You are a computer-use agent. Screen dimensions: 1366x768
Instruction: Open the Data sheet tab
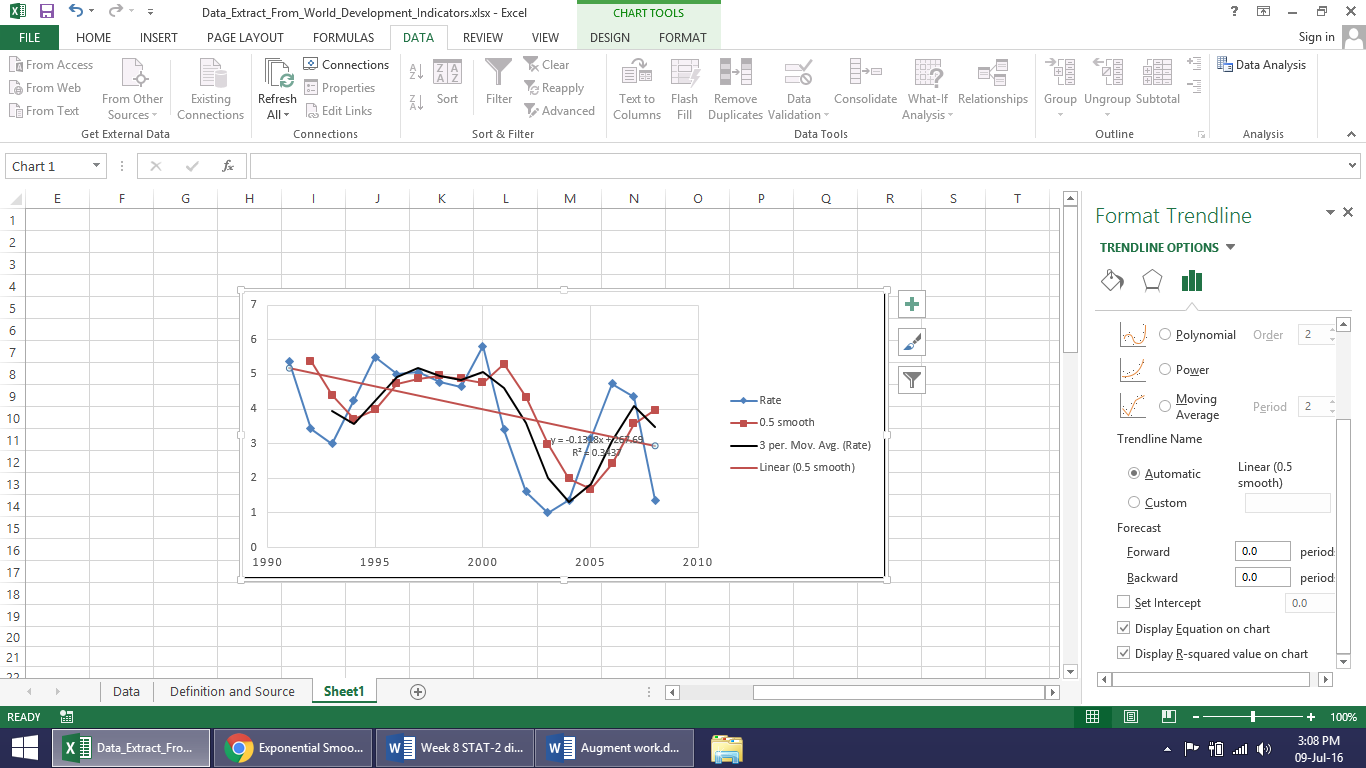coord(126,692)
